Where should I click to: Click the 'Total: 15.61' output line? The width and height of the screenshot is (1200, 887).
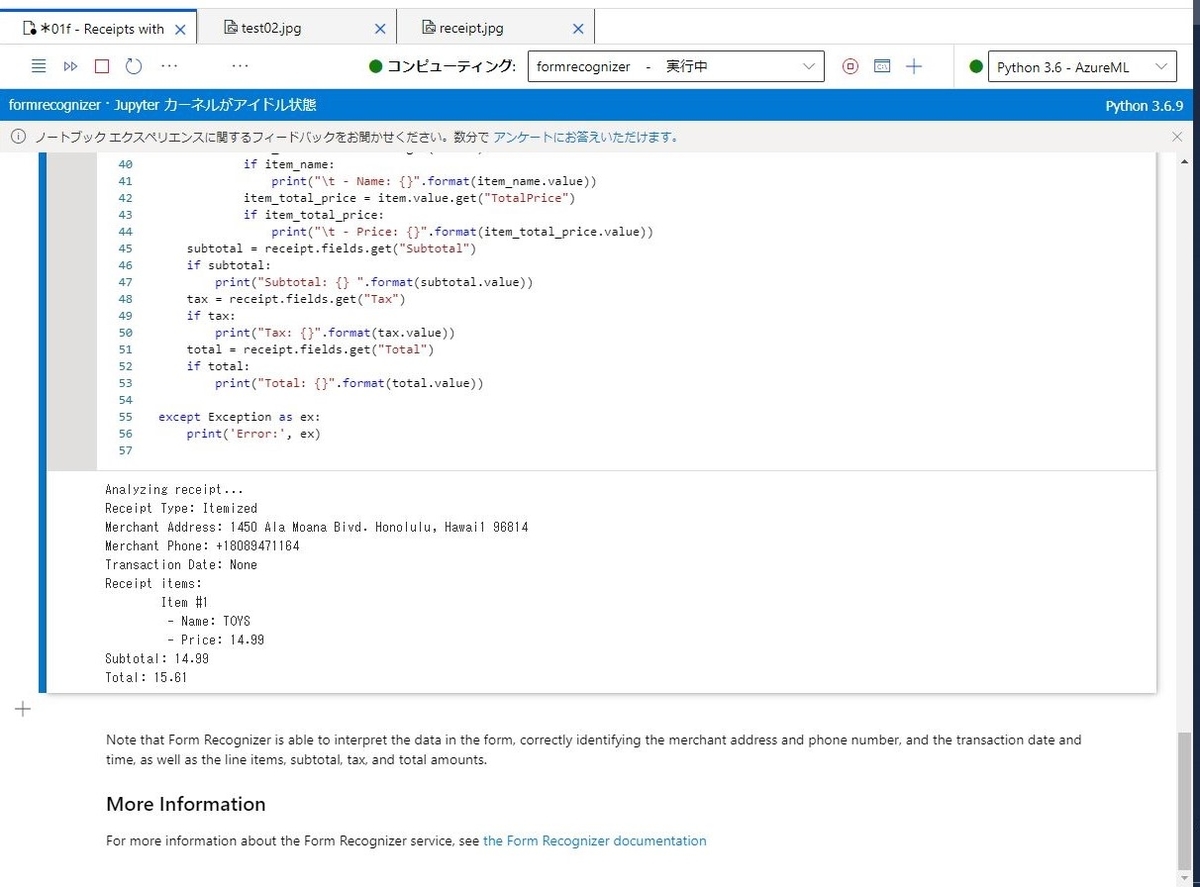146,678
